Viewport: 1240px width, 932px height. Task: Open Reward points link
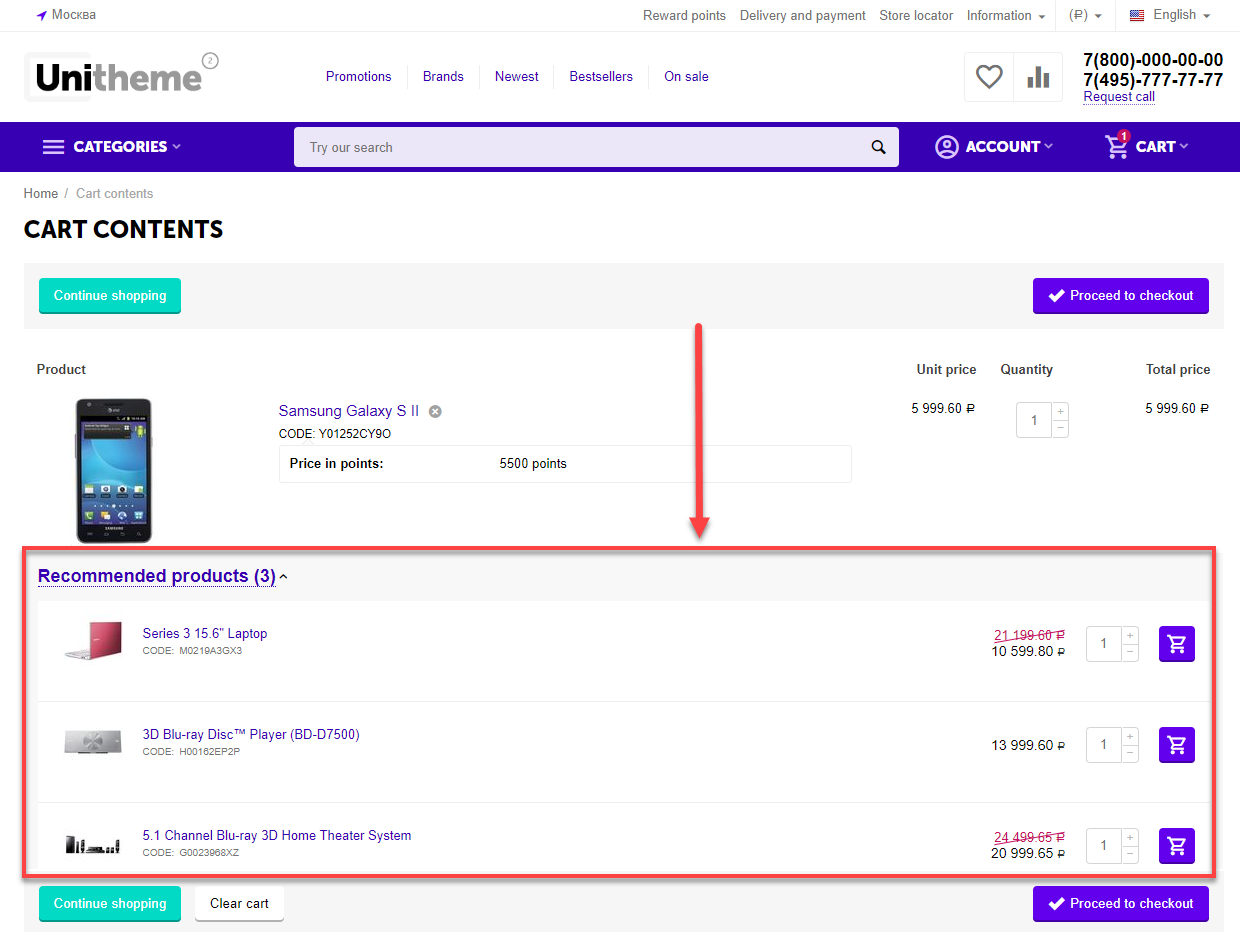click(684, 16)
